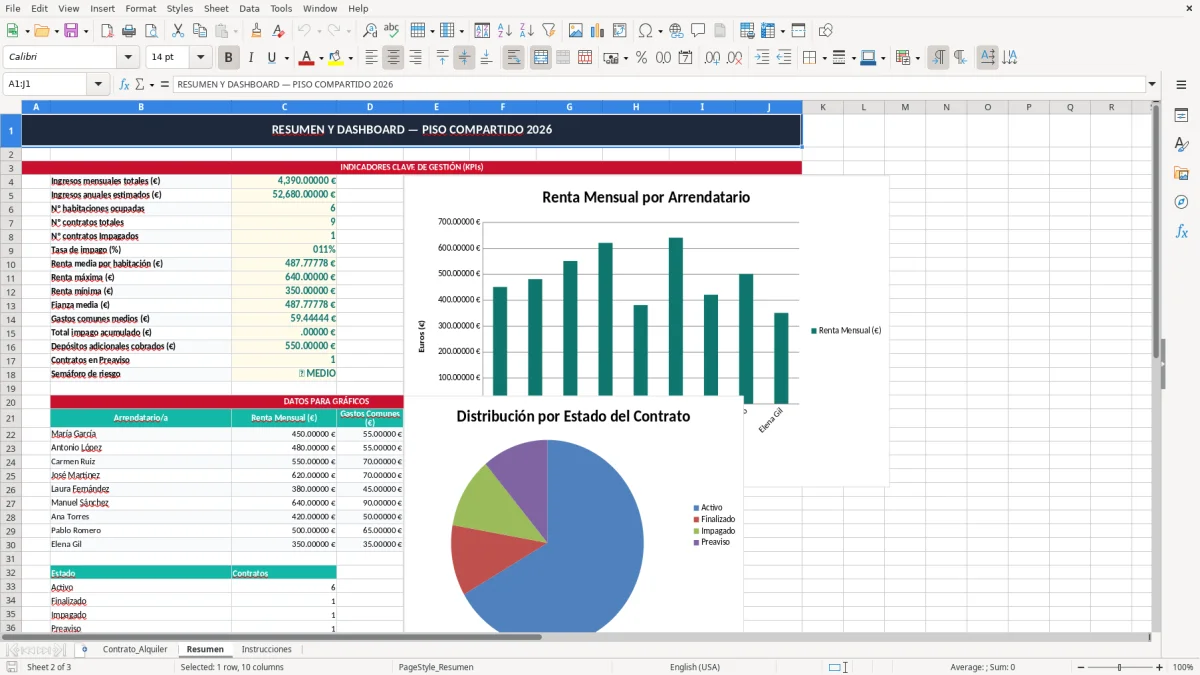Click the Sum sigma button
The height and width of the screenshot is (675, 1200).
click(x=139, y=84)
